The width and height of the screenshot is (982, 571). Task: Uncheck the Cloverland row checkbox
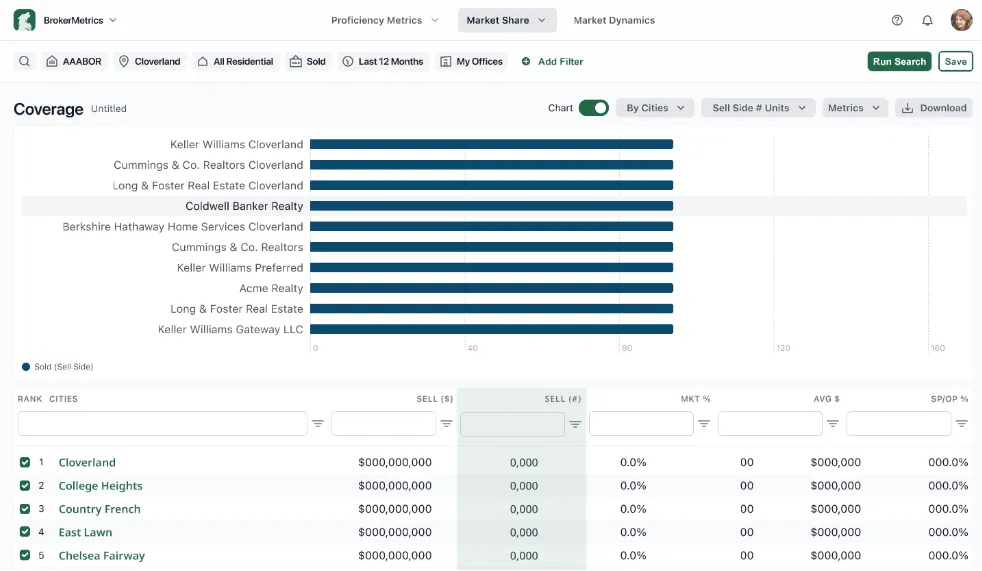point(25,462)
